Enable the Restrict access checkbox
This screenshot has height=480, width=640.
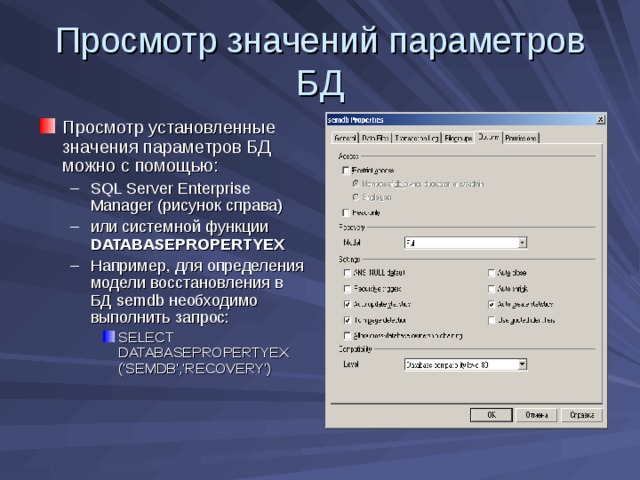[347, 171]
